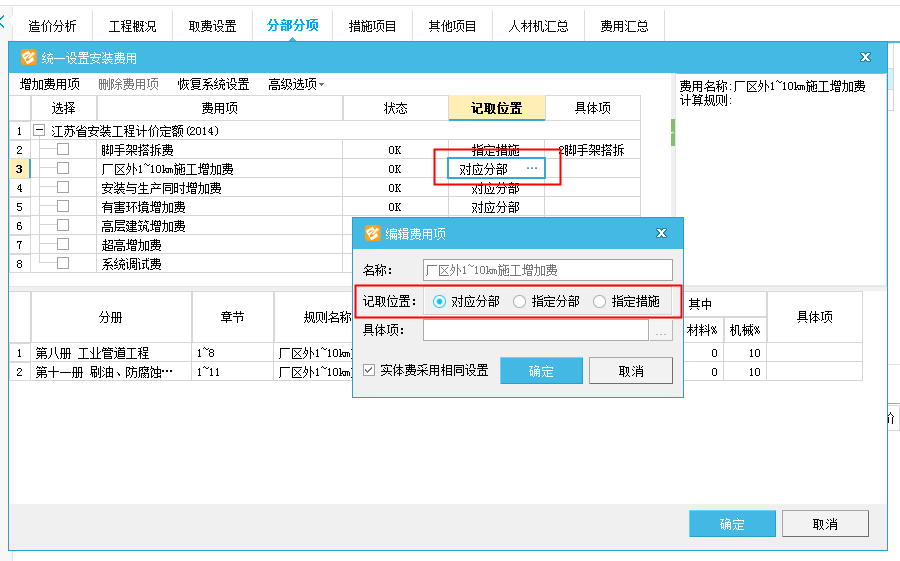Click 增加费用项 in the toolbar
900x561 pixels.
point(50,85)
